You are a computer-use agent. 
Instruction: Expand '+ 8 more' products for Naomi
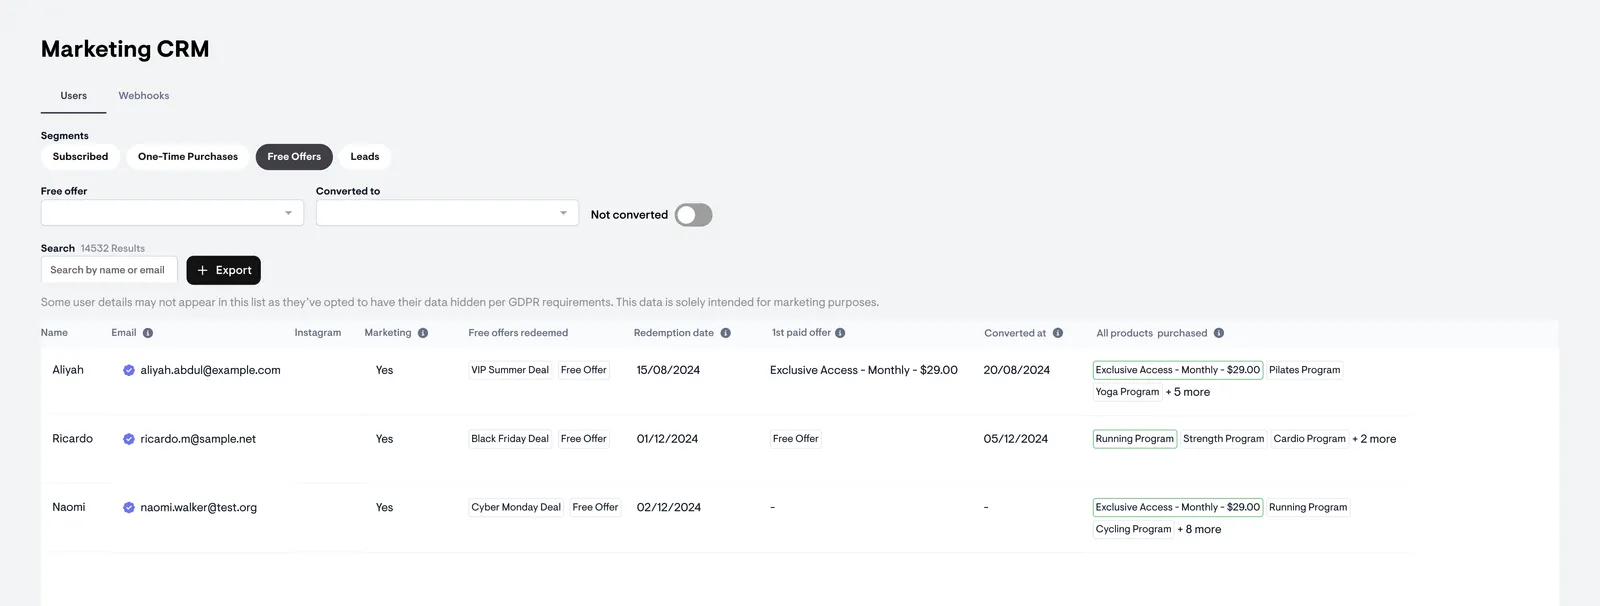coord(1199,530)
